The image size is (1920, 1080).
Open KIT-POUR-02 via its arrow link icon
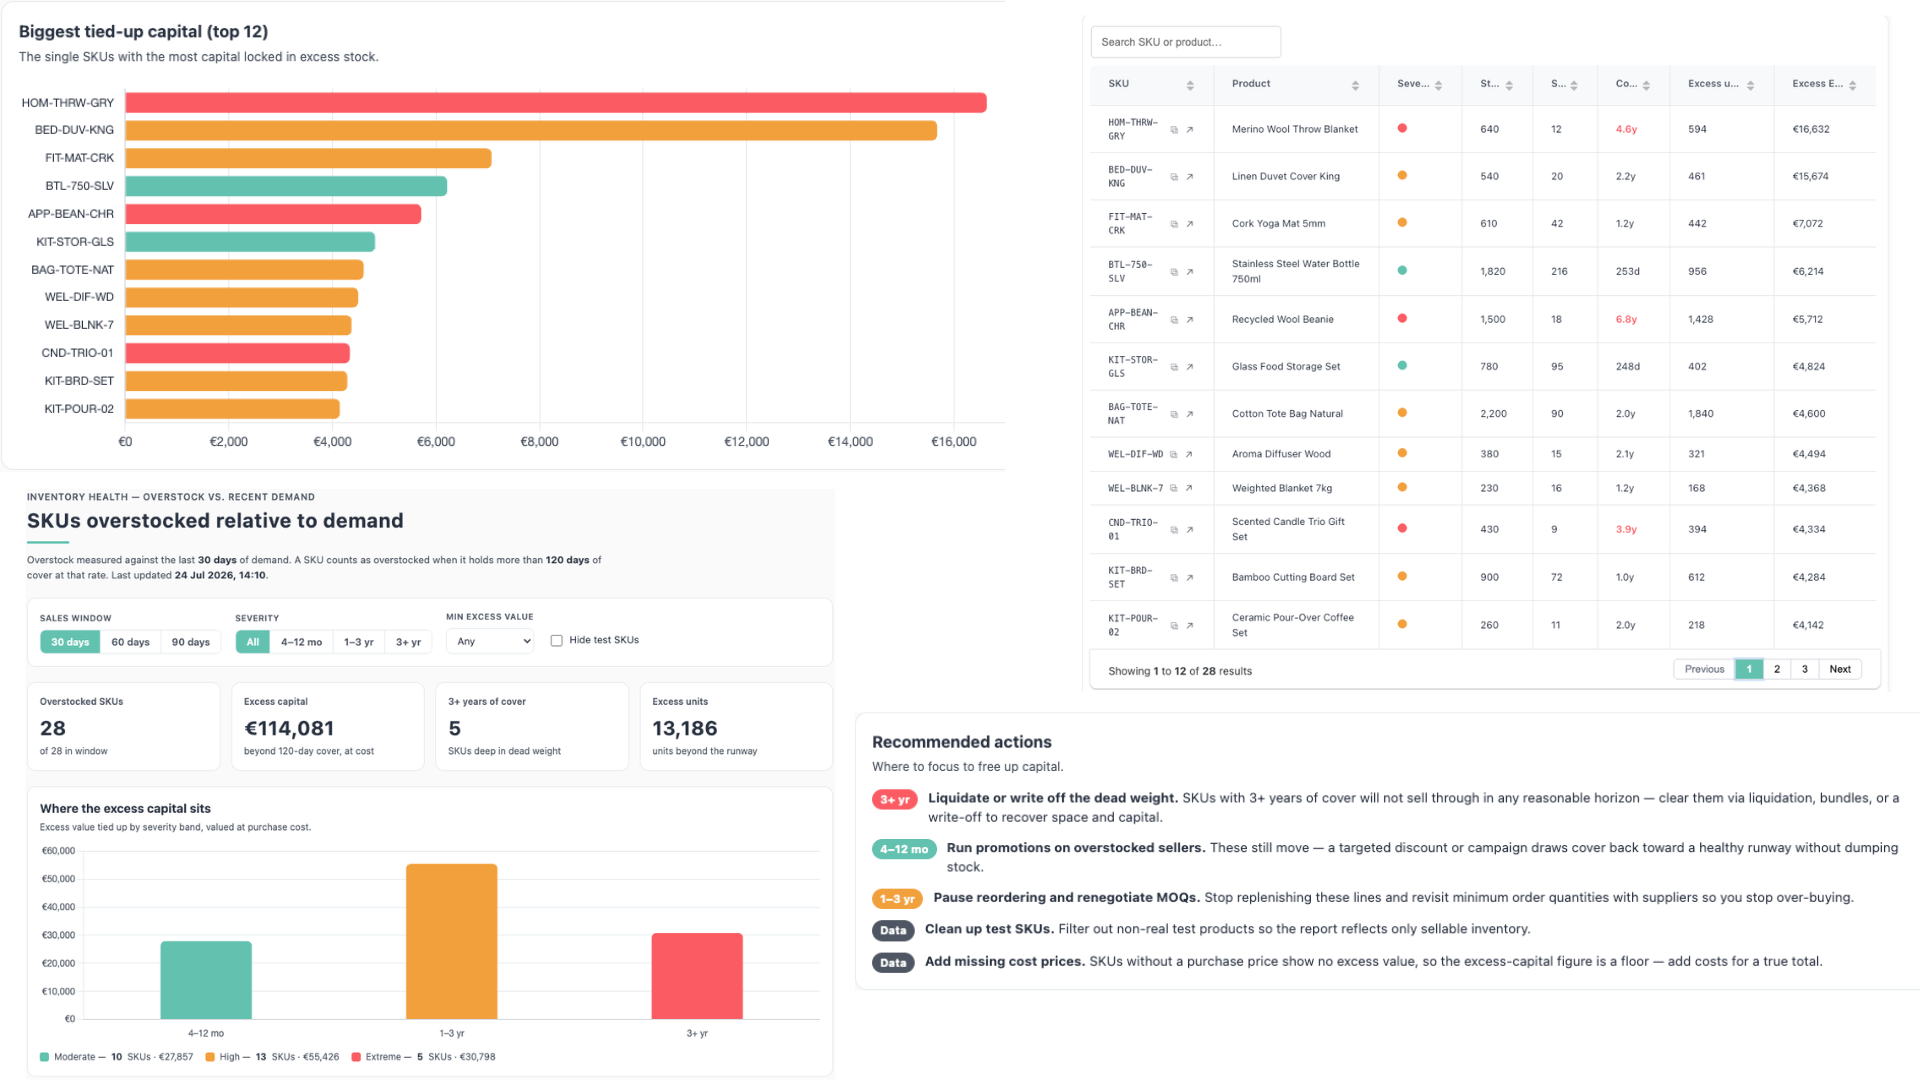1190,626
